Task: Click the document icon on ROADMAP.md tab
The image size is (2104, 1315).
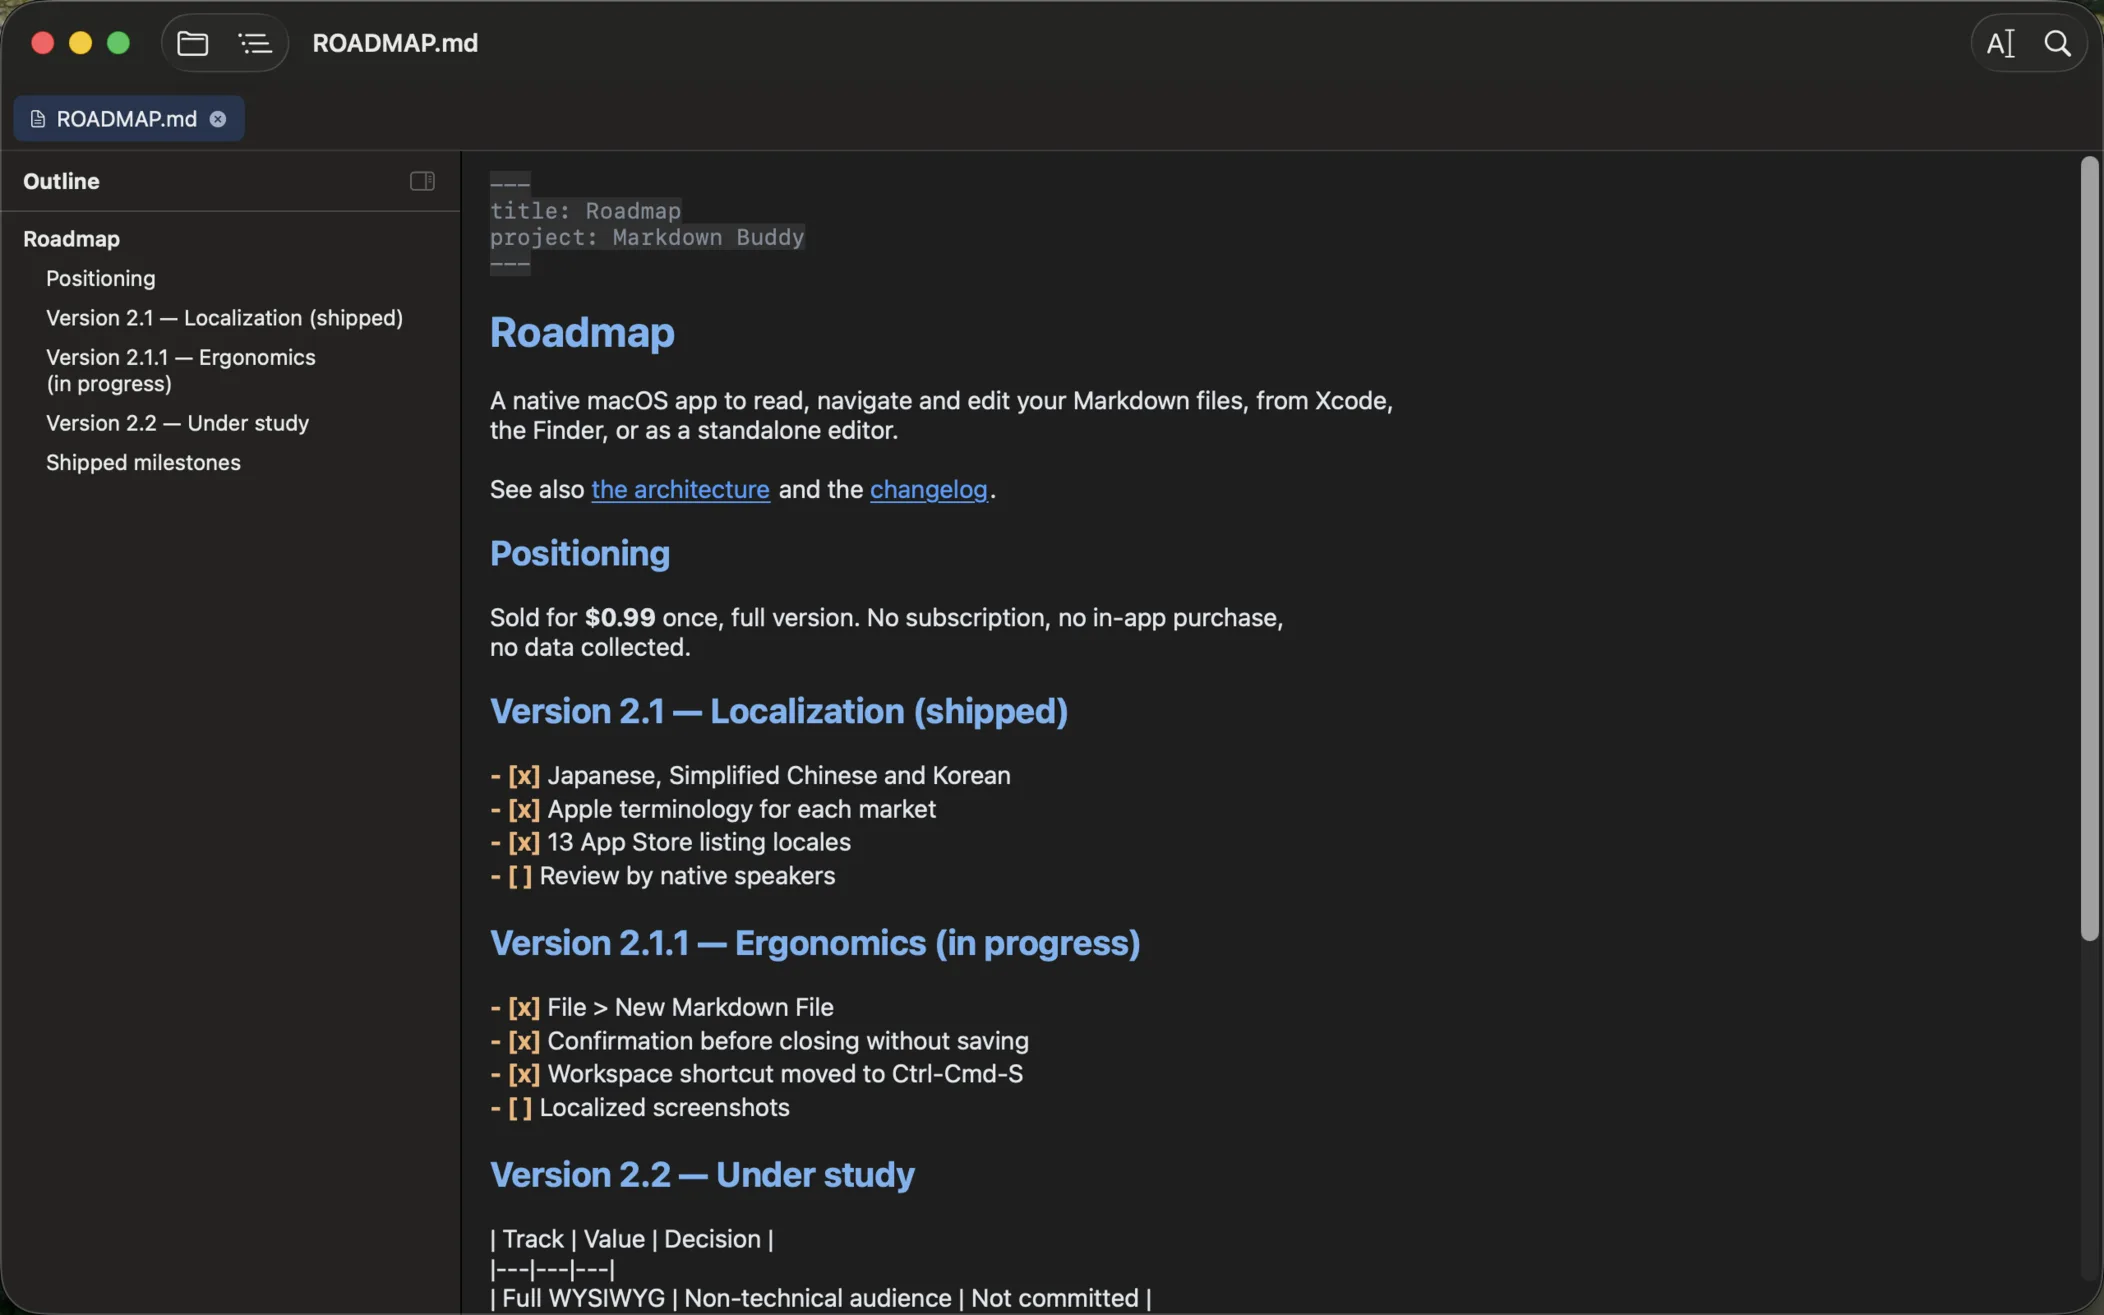Action: pos(38,119)
